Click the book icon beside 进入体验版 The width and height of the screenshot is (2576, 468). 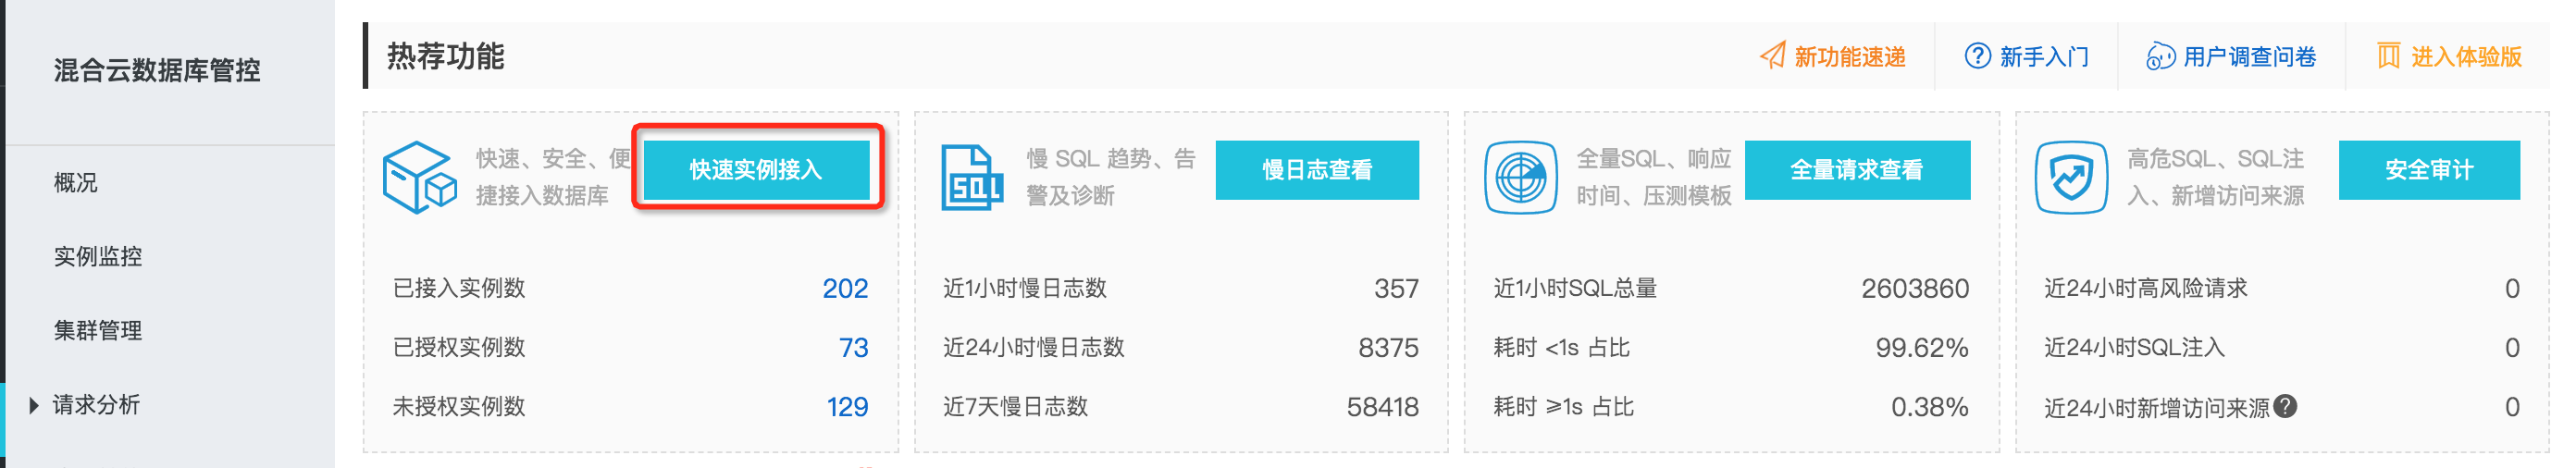point(2388,56)
